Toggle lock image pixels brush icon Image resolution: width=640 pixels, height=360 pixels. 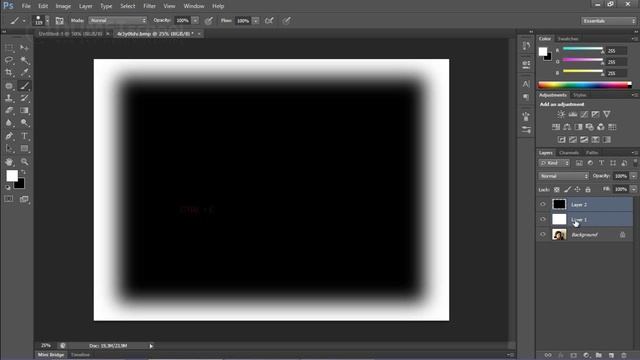point(567,189)
